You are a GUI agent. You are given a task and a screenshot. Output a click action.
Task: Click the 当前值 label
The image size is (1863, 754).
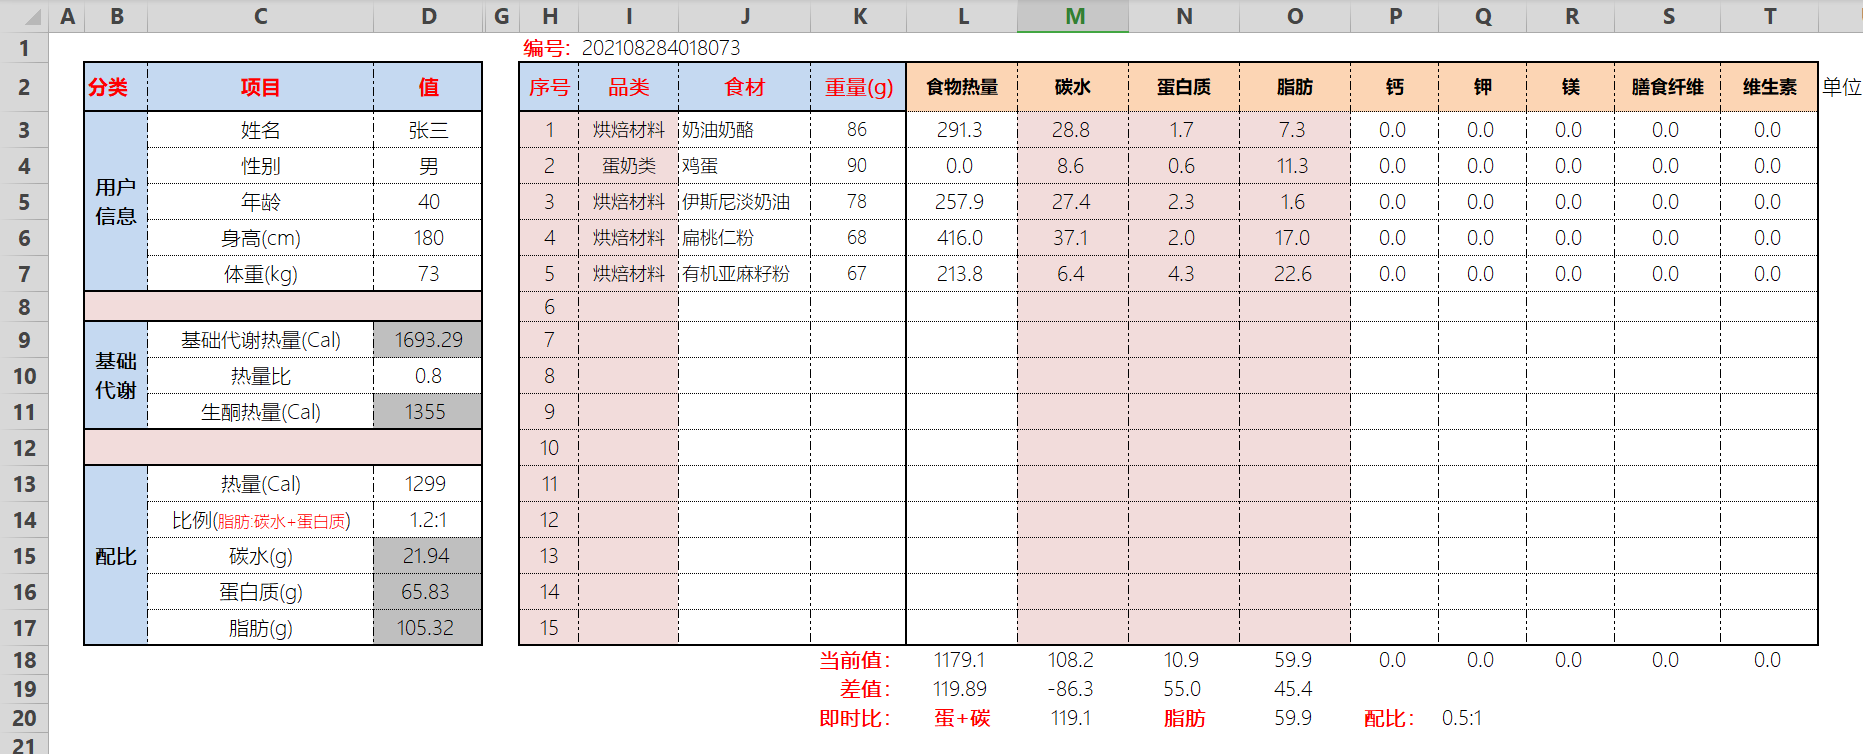pos(855,660)
